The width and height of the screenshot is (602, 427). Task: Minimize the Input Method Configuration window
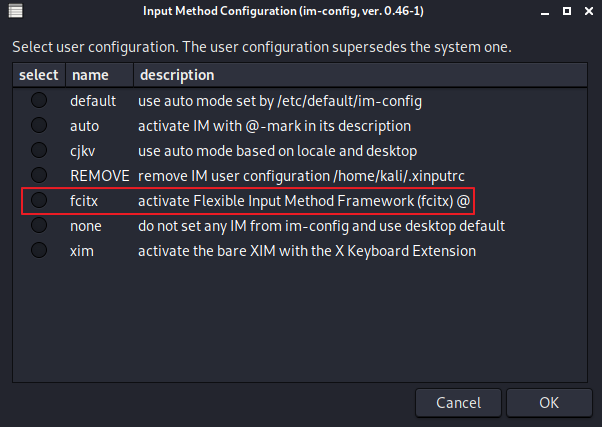point(545,14)
